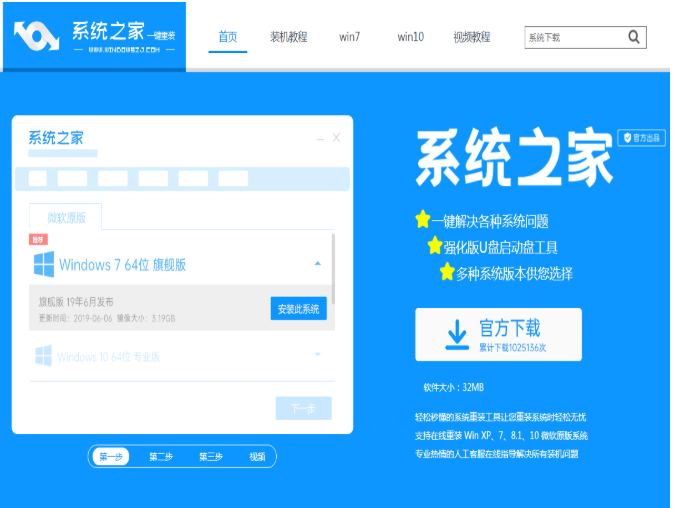Open the 视频教程 navigation tab
The image size is (676, 508).
[472, 37]
